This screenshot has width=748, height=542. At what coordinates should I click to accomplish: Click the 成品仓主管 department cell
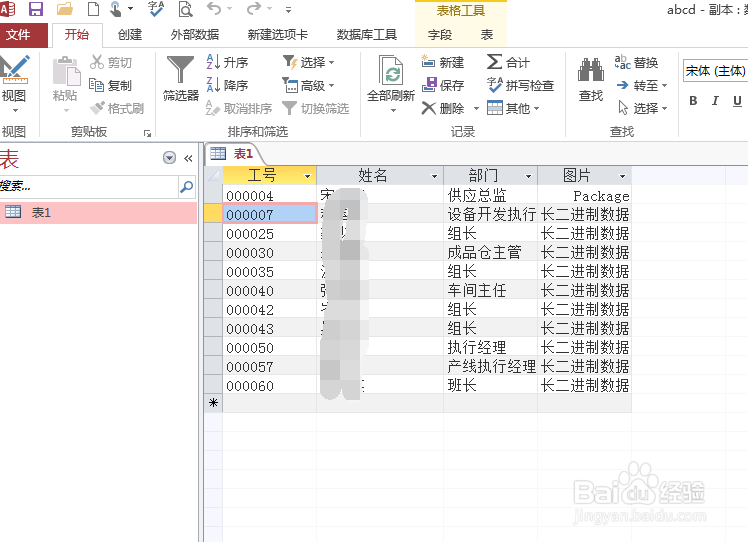[490, 252]
